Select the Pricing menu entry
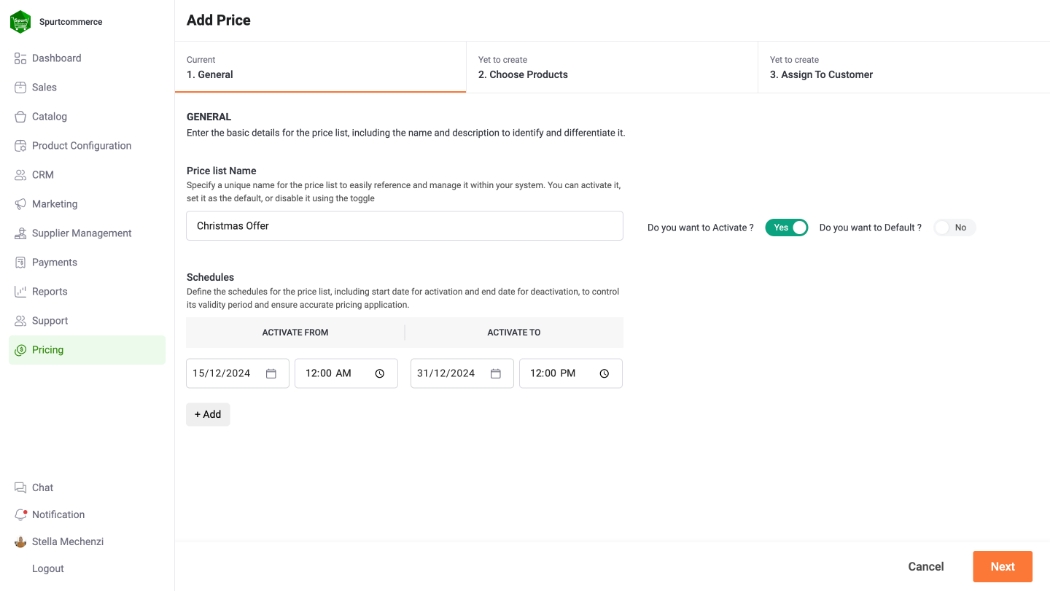 pos(87,350)
